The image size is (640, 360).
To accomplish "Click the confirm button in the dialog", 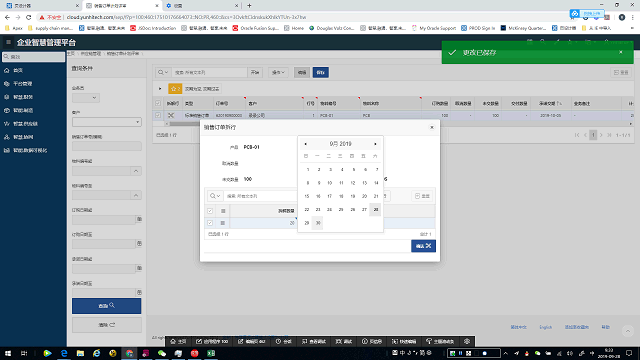I will click(423, 246).
